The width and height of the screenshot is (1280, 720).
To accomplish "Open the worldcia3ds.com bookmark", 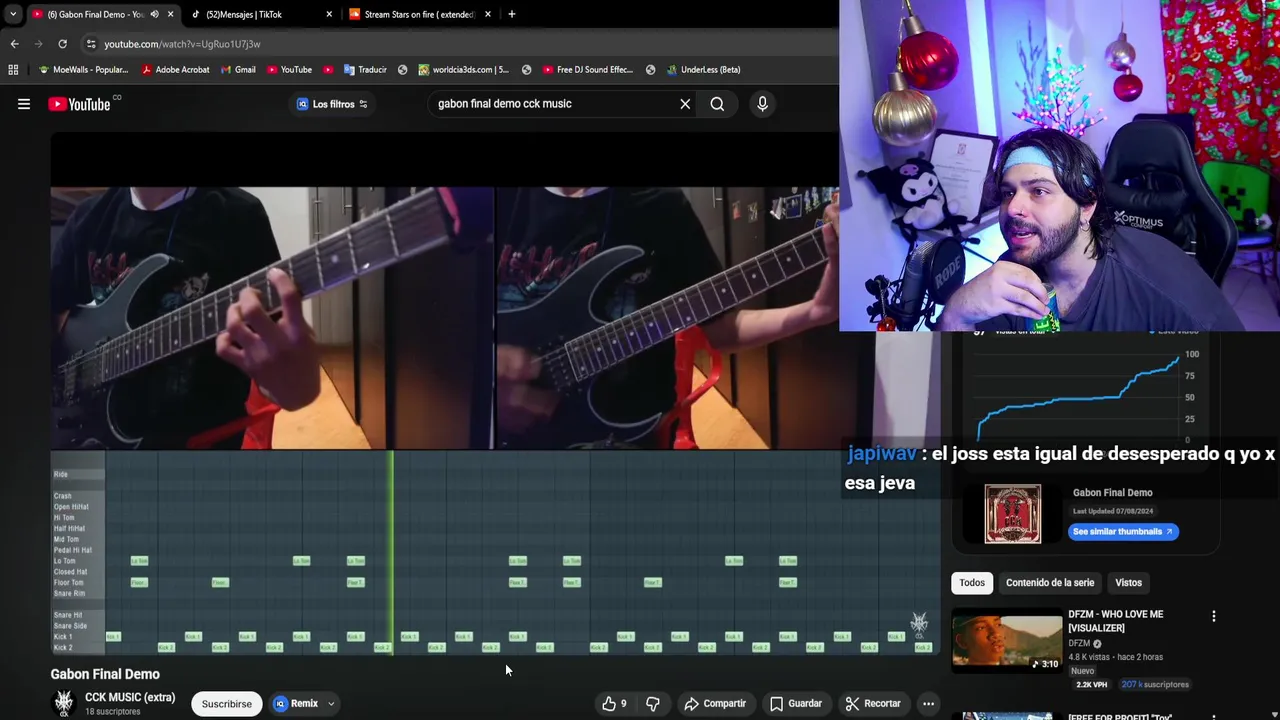I will point(463,70).
